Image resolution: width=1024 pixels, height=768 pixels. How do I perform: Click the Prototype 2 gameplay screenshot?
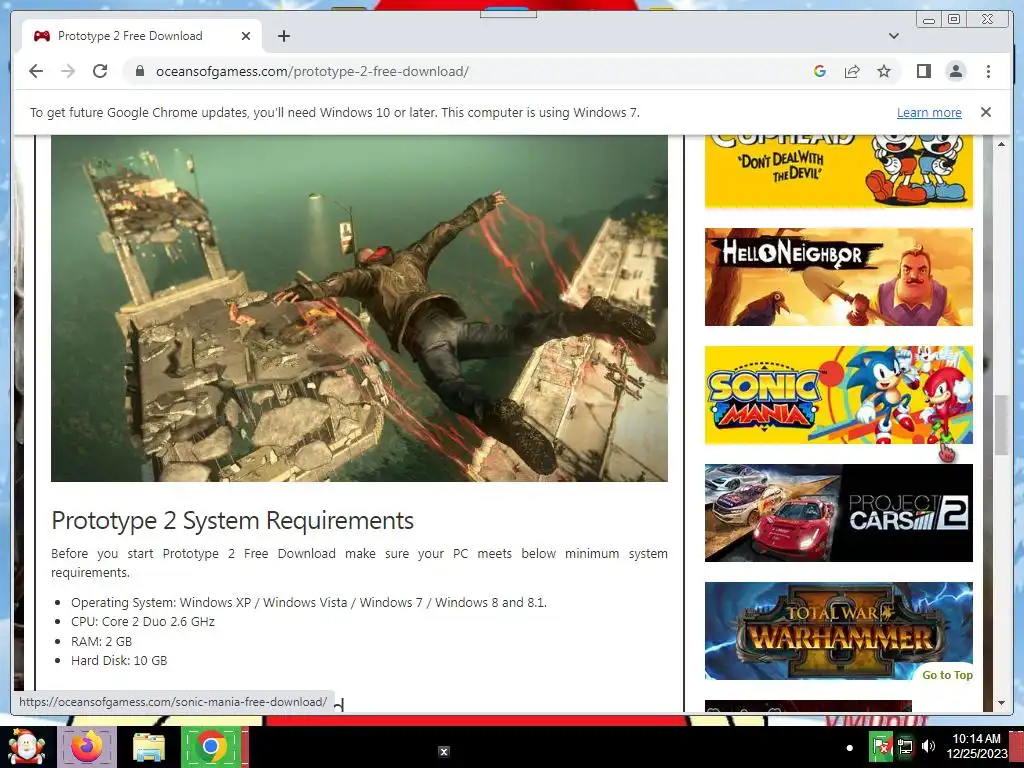point(359,308)
